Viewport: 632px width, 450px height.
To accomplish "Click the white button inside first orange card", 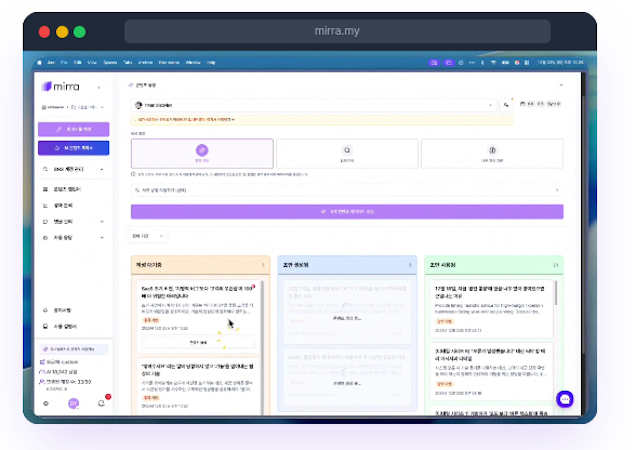I will (x=198, y=342).
